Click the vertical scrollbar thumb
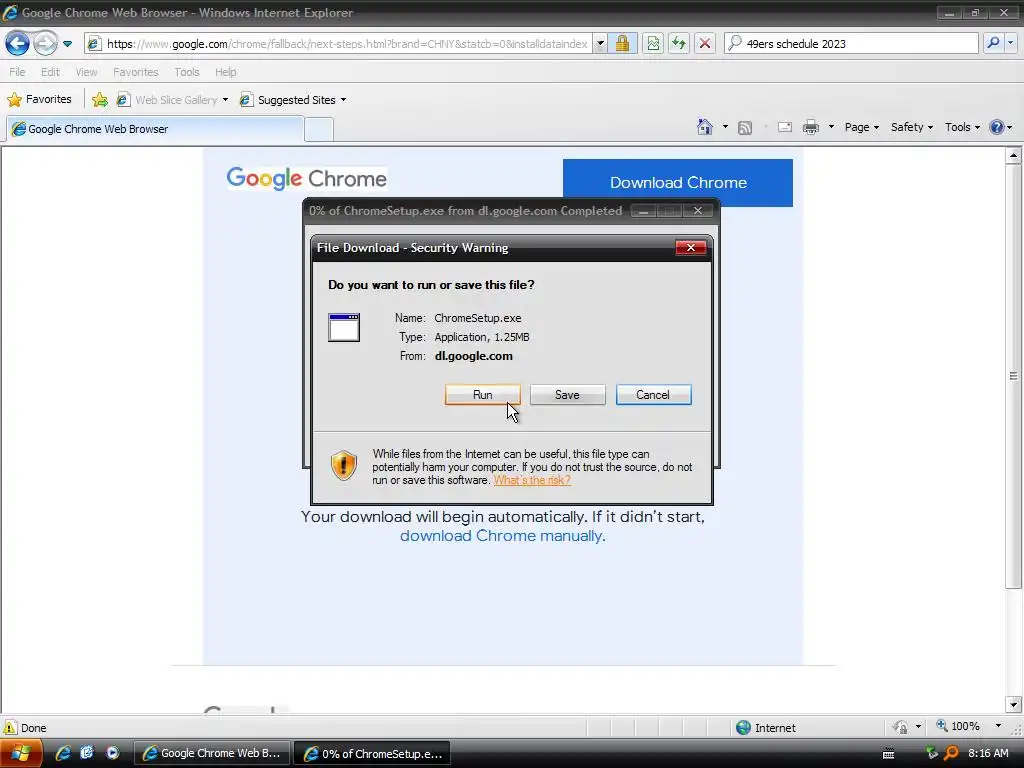1024x768 pixels. coord(1014,376)
